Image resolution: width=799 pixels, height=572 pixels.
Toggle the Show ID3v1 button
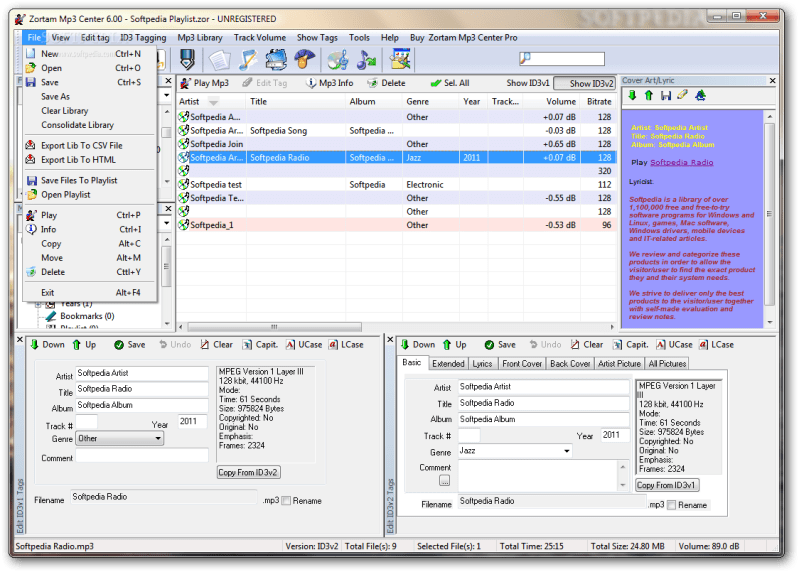pyautogui.click(x=528, y=83)
